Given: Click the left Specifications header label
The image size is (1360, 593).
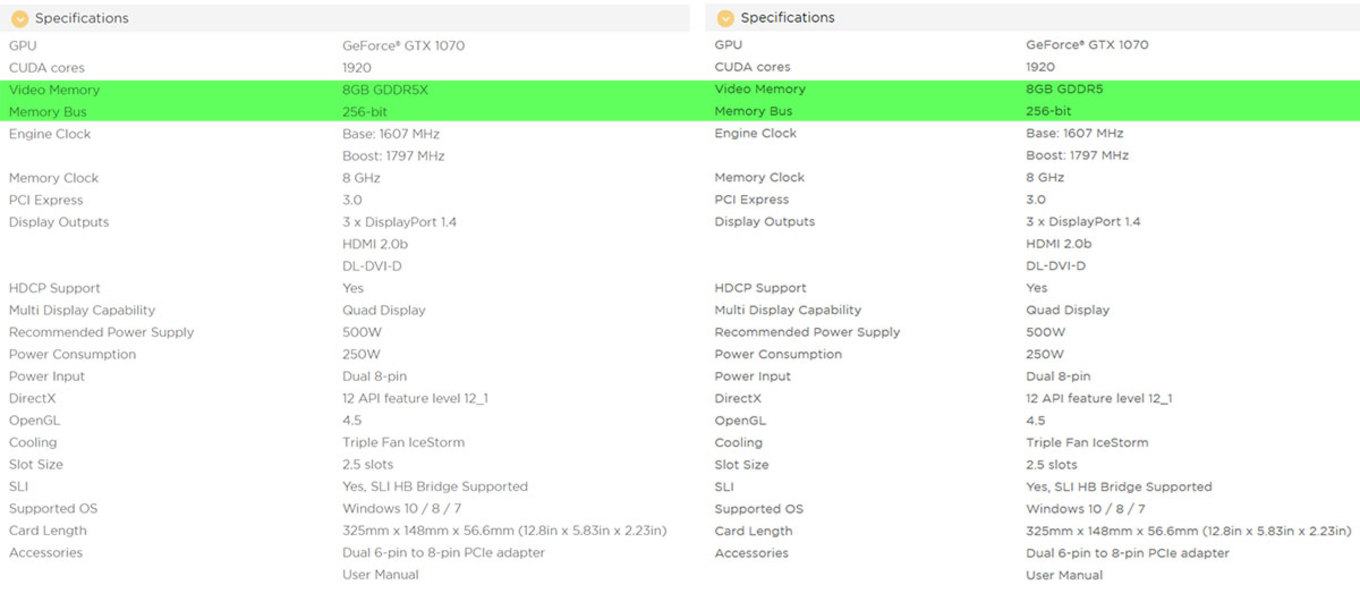Looking at the screenshot, I should click(x=82, y=18).
